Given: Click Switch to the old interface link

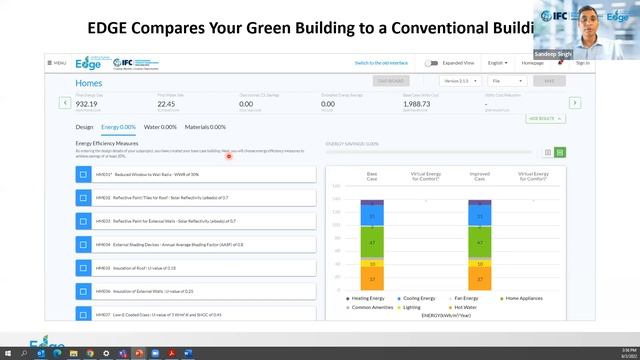Looking at the screenshot, I should [x=381, y=63].
